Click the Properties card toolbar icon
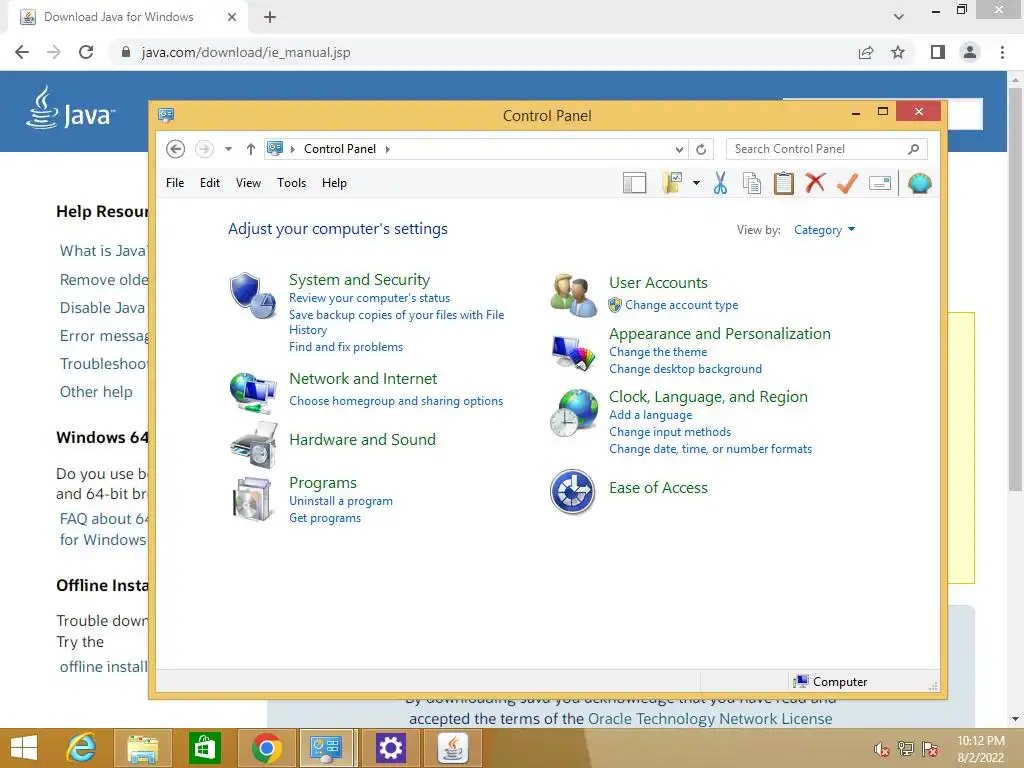 click(x=880, y=184)
